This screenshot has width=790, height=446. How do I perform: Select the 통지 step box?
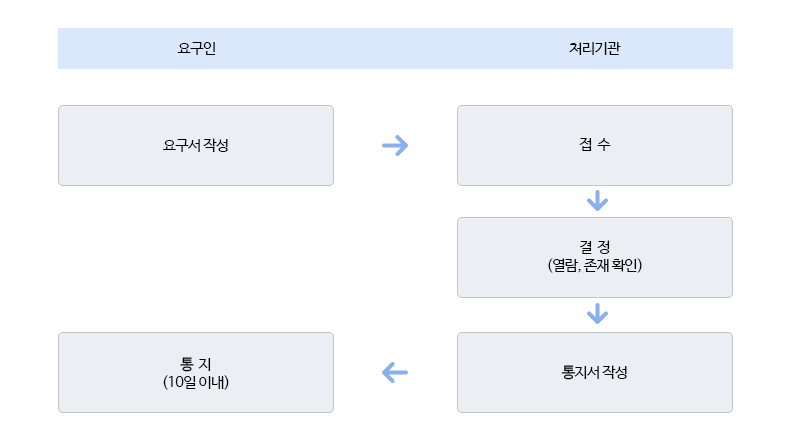[196, 372]
